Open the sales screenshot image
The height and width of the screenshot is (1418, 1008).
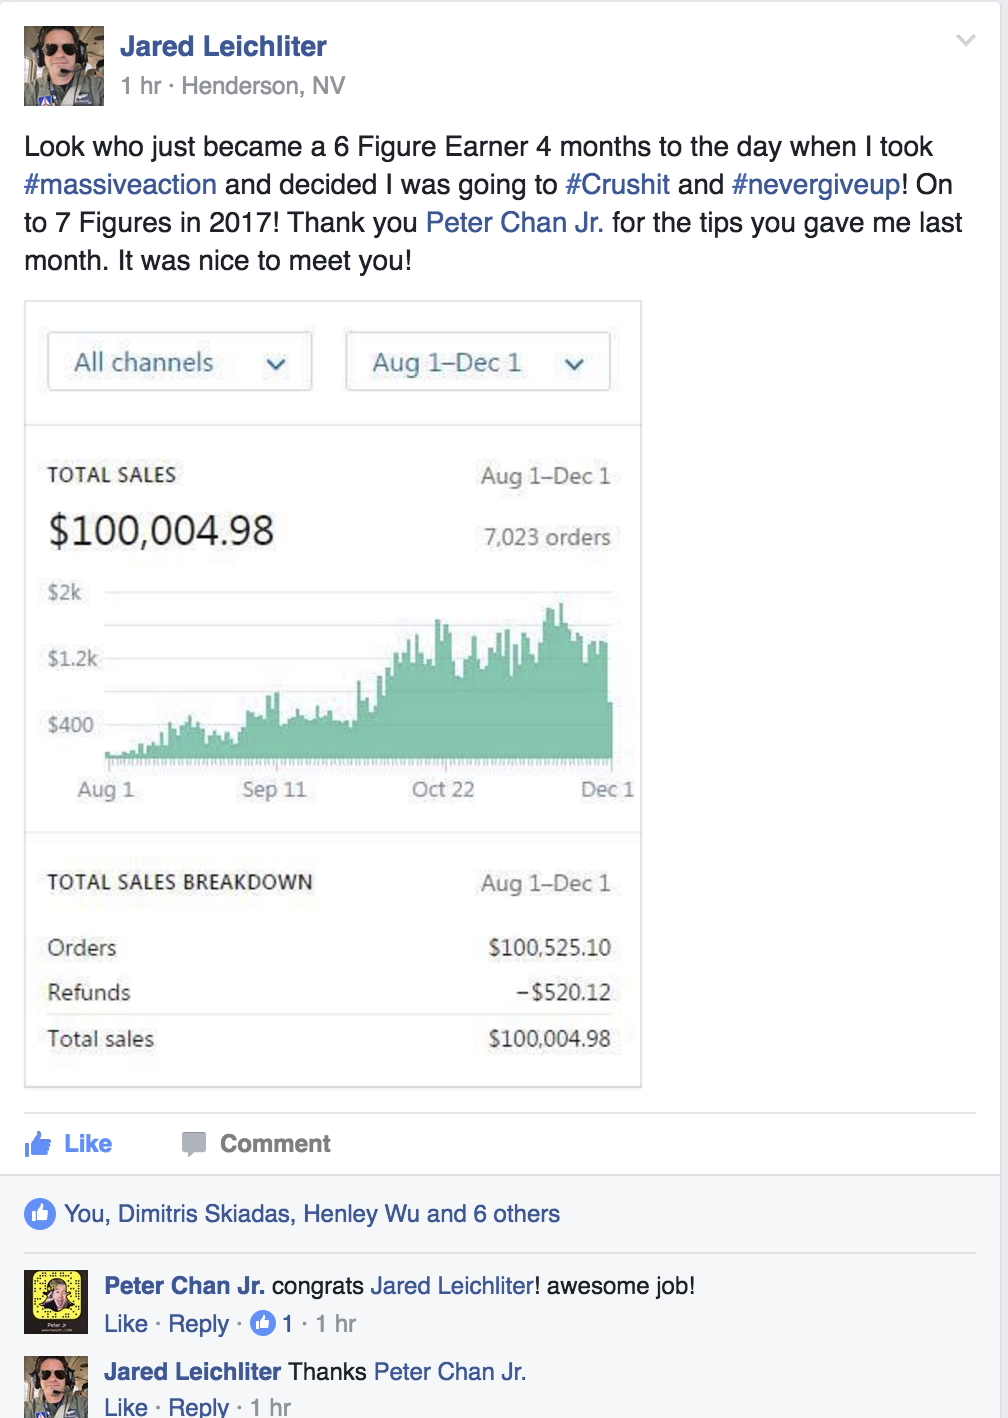coord(332,694)
